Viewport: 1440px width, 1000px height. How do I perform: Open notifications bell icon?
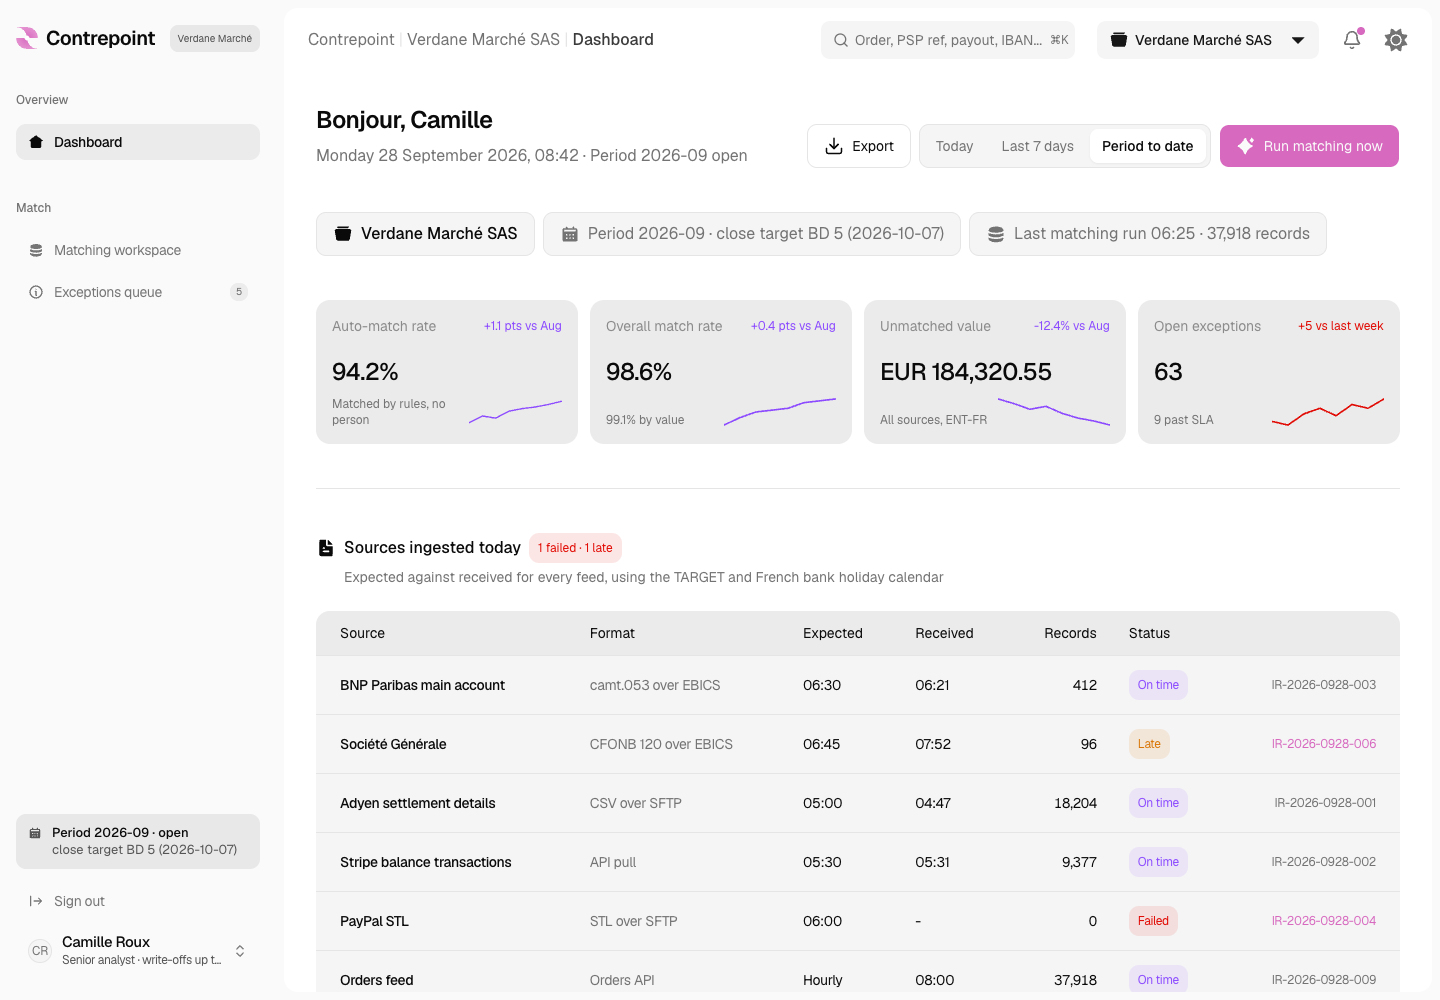tap(1352, 40)
